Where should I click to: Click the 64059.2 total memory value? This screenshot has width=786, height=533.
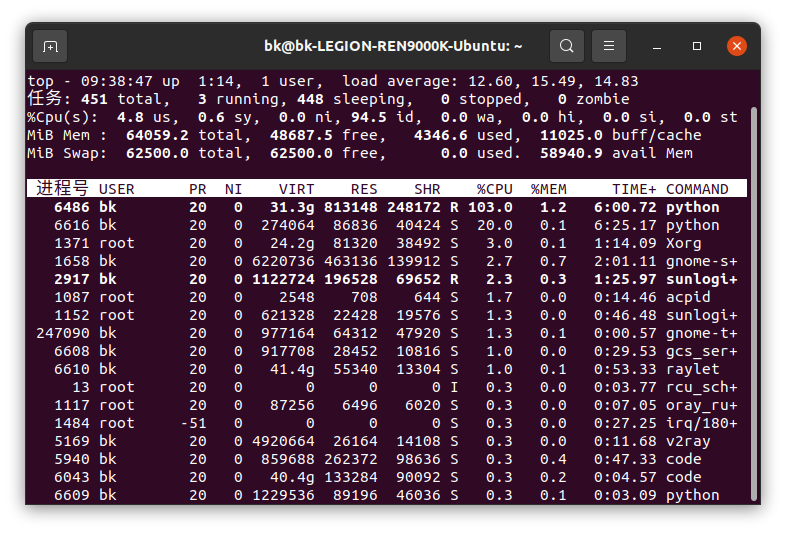pyautogui.click(x=157, y=135)
